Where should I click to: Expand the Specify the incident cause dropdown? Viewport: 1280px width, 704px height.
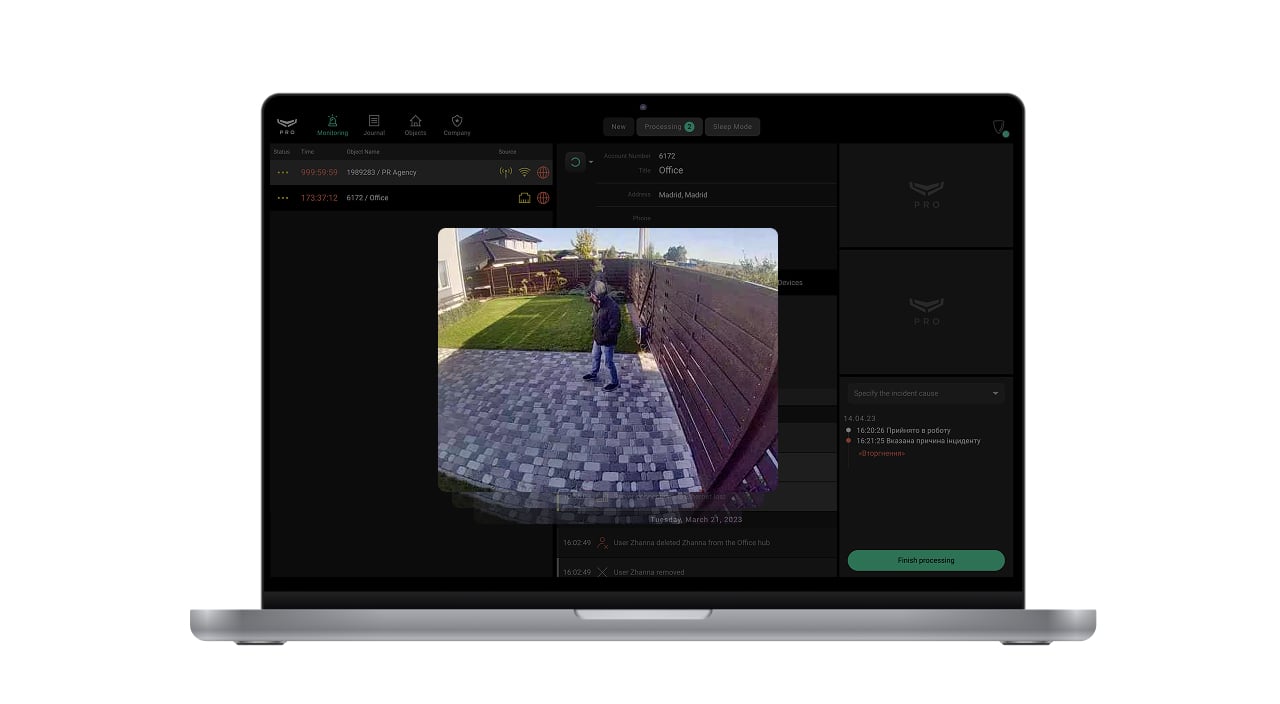(x=926, y=393)
